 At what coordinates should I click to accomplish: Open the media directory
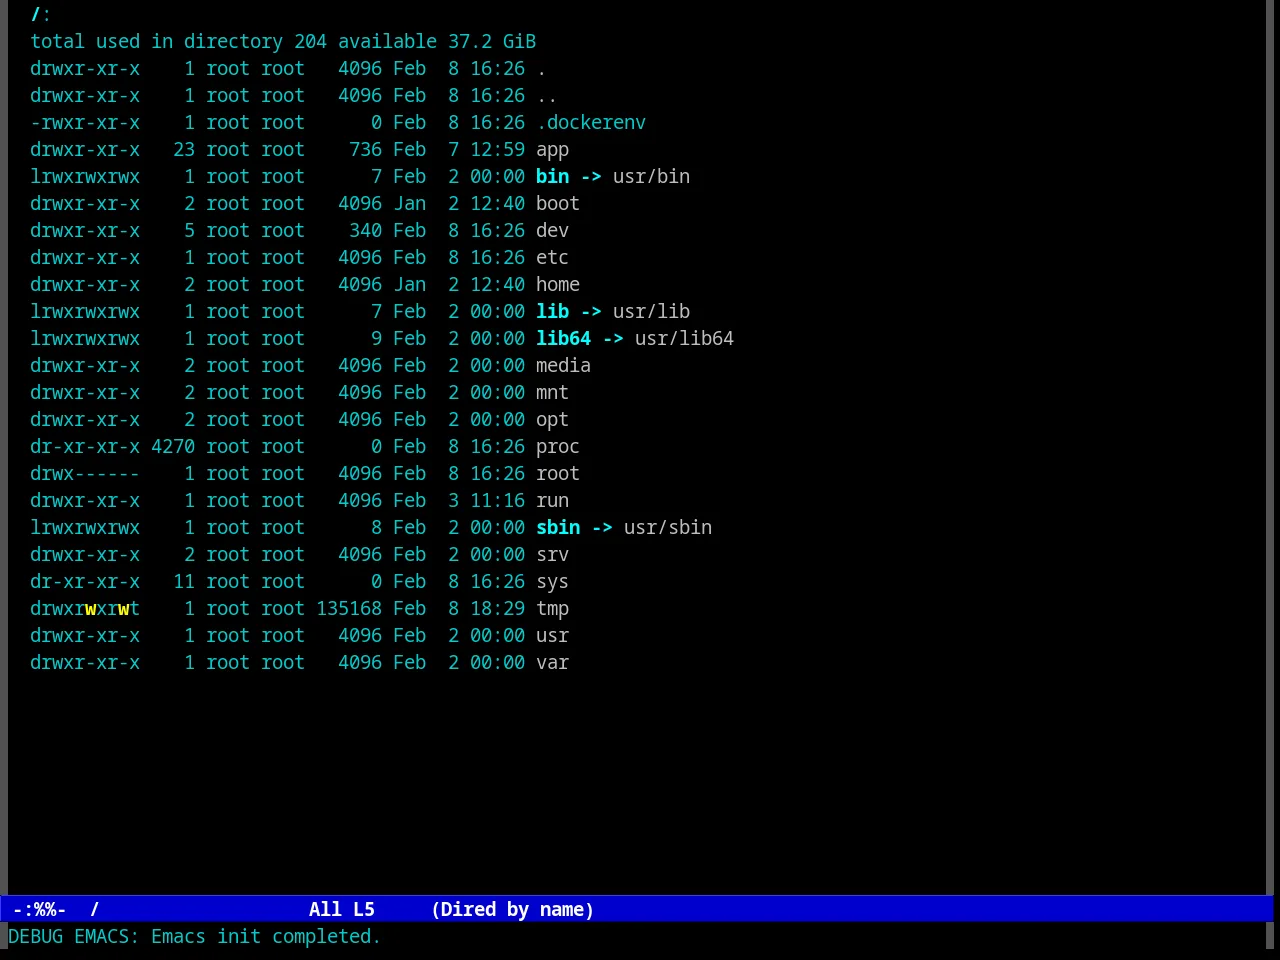coord(563,366)
